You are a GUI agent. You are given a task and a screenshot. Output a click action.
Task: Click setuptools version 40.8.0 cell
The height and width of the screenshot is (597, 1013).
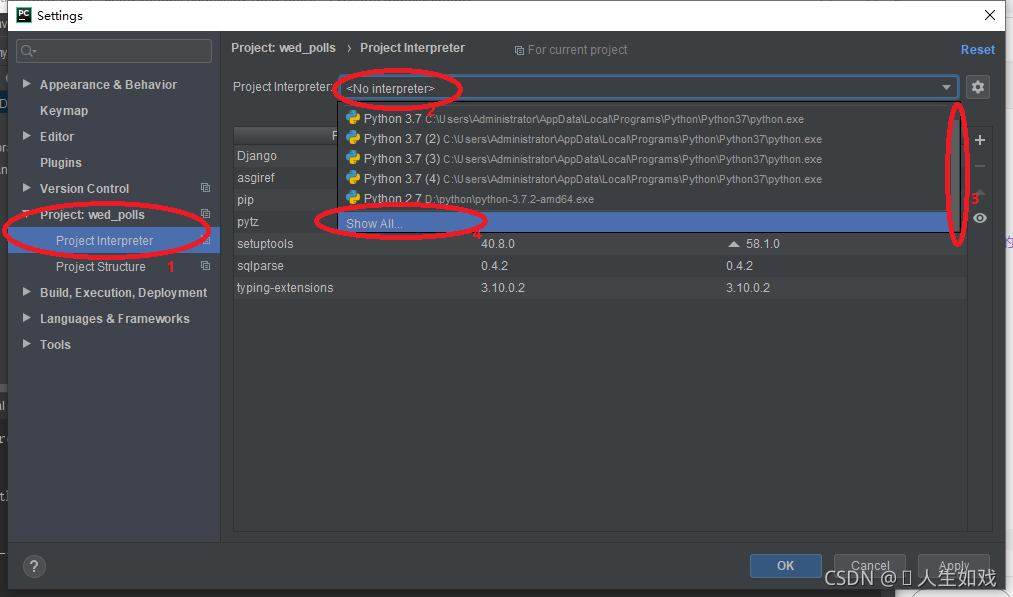pos(497,244)
